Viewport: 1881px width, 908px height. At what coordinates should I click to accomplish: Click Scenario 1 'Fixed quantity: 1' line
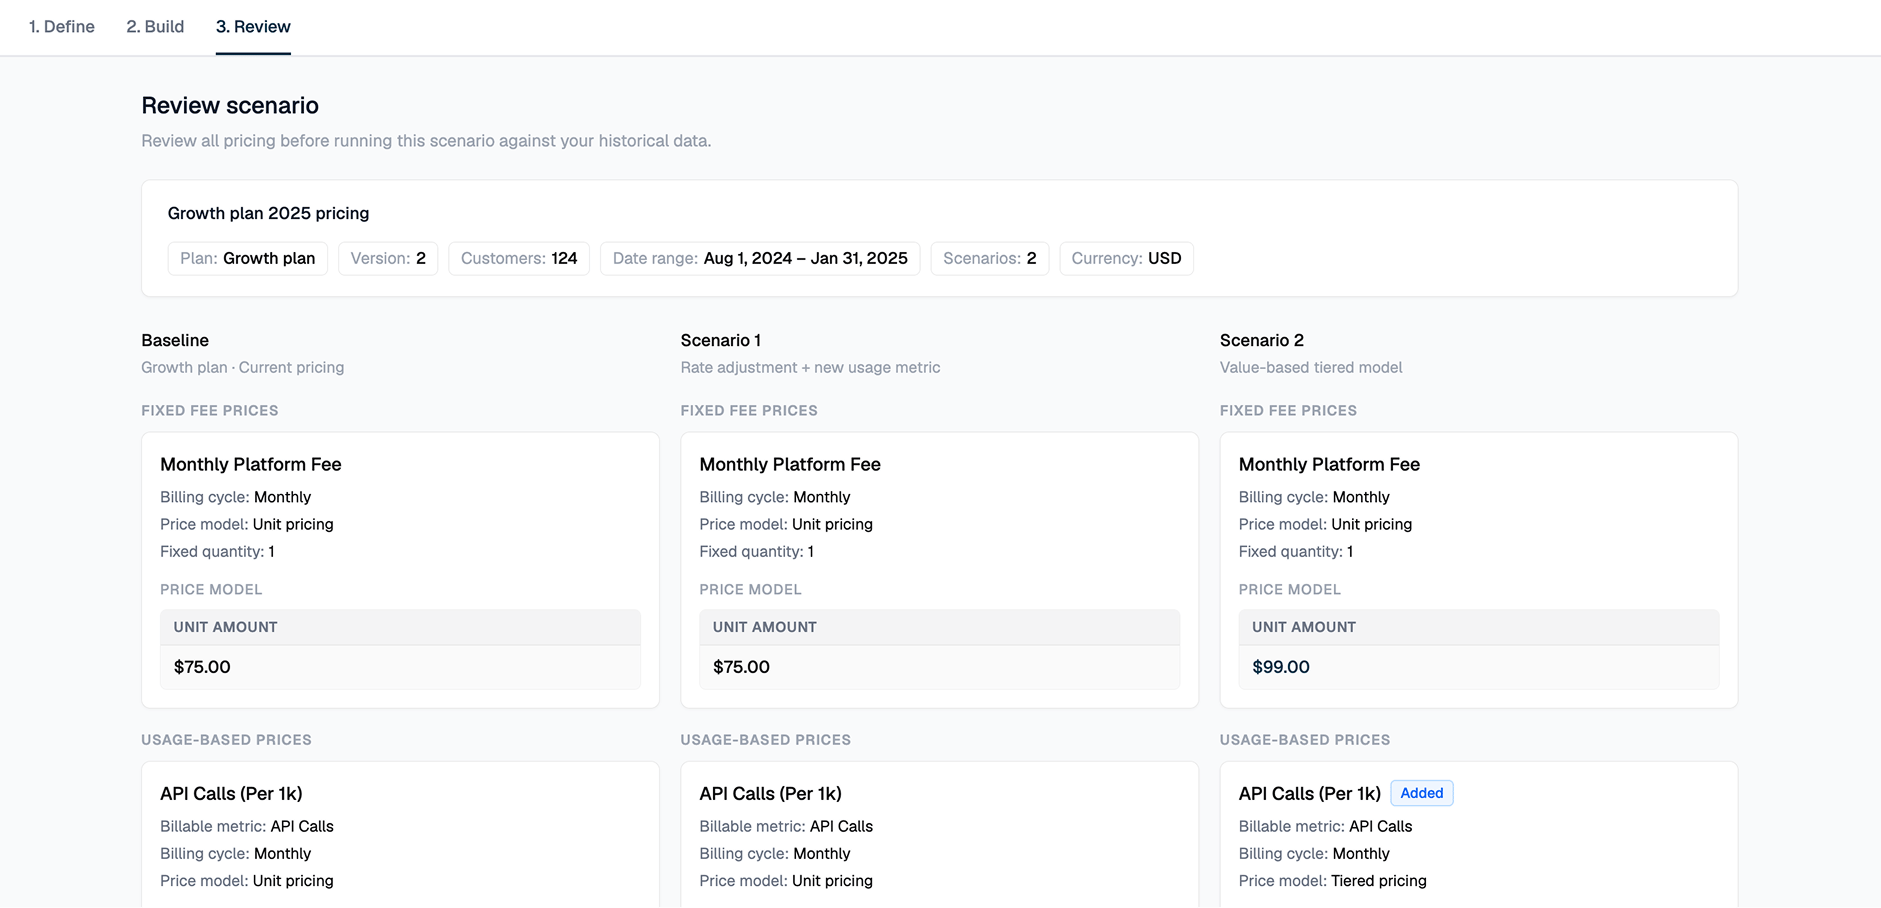pos(757,551)
